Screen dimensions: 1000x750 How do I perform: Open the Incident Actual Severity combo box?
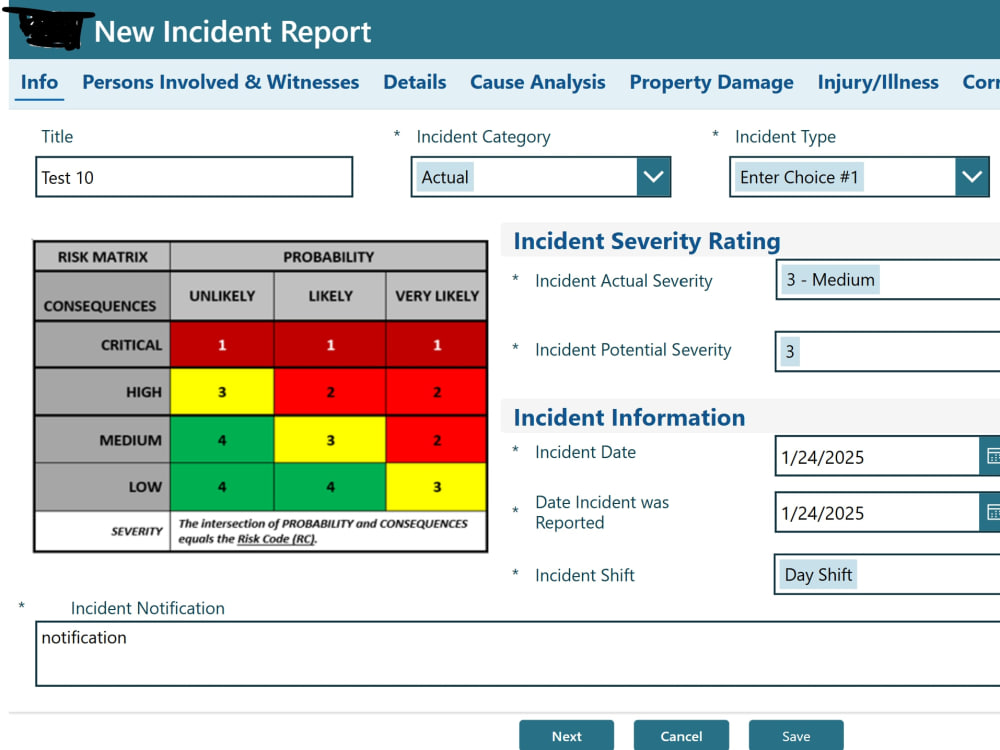[x=888, y=279]
